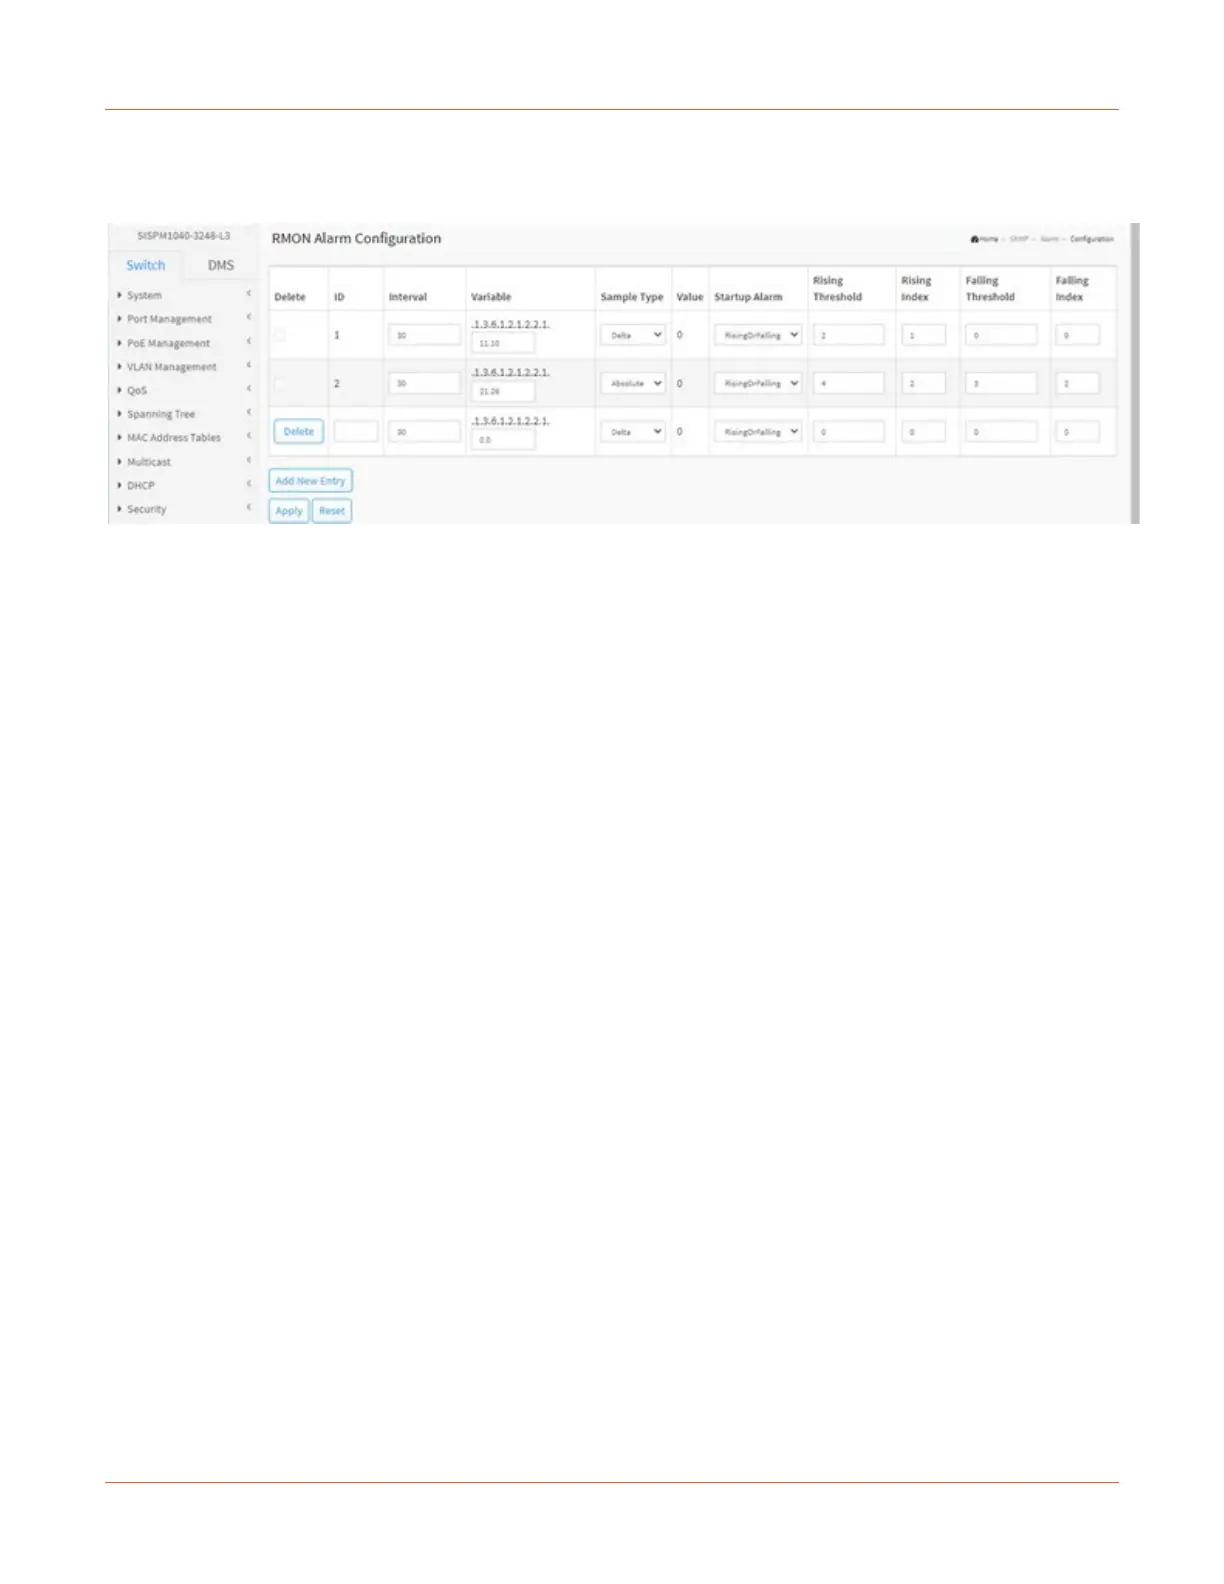Expand the Port Management sidebar section
The width and height of the screenshot is (1224, 1584).
184,319
